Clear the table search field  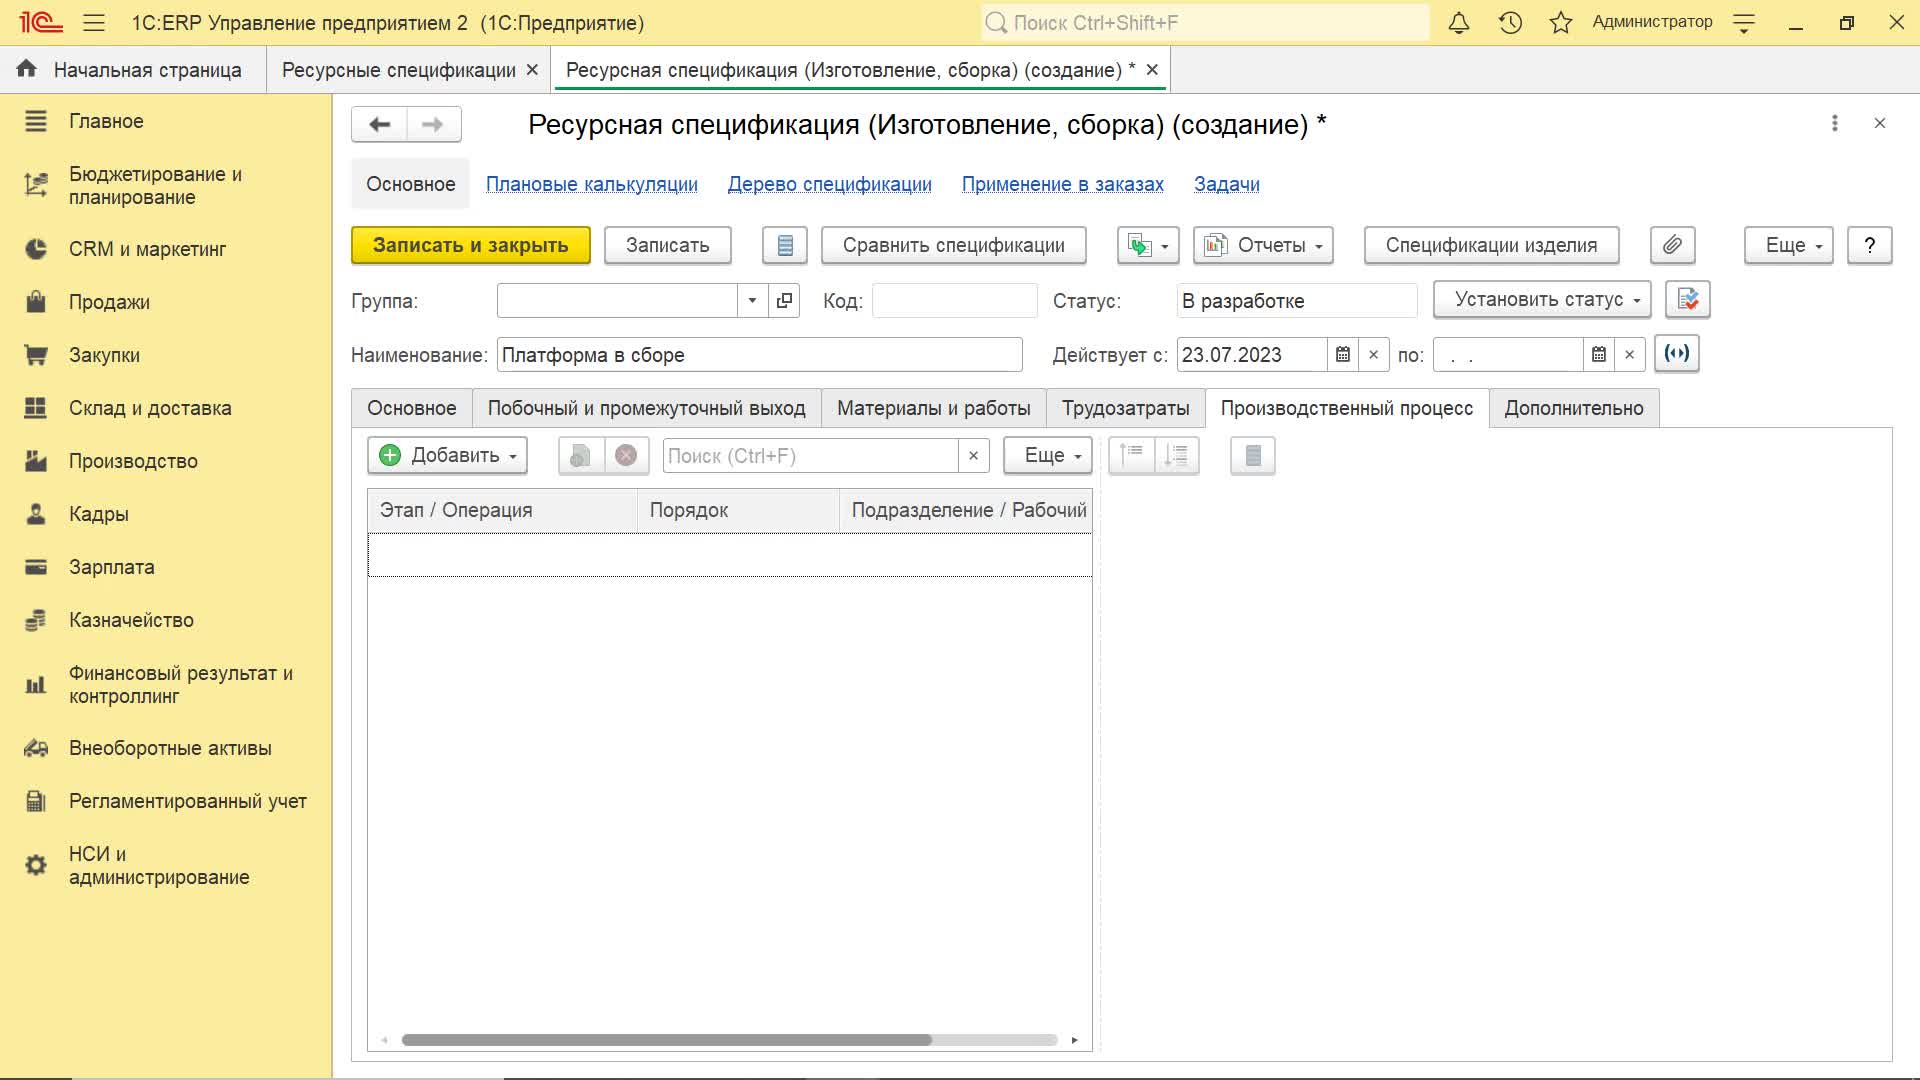(x=973, y=456)
